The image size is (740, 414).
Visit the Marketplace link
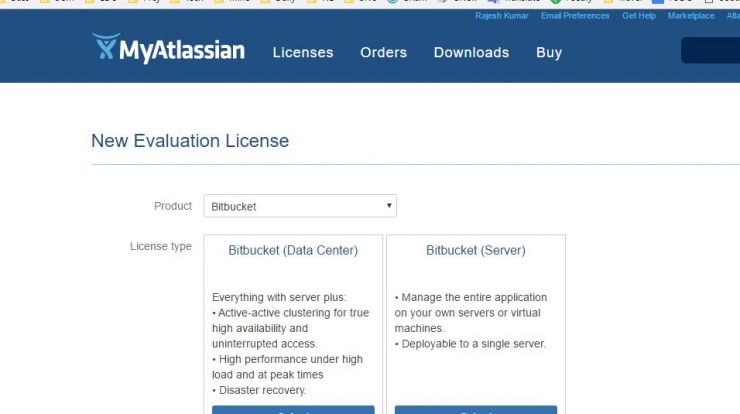[690, 16]
